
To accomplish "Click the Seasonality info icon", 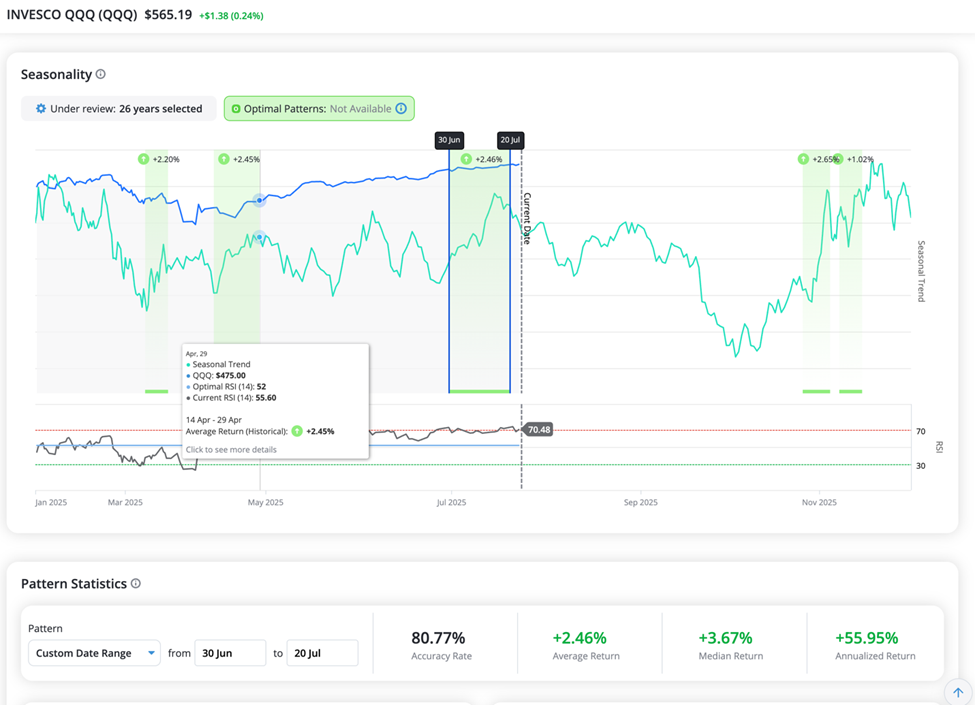I will pos(101,75).
